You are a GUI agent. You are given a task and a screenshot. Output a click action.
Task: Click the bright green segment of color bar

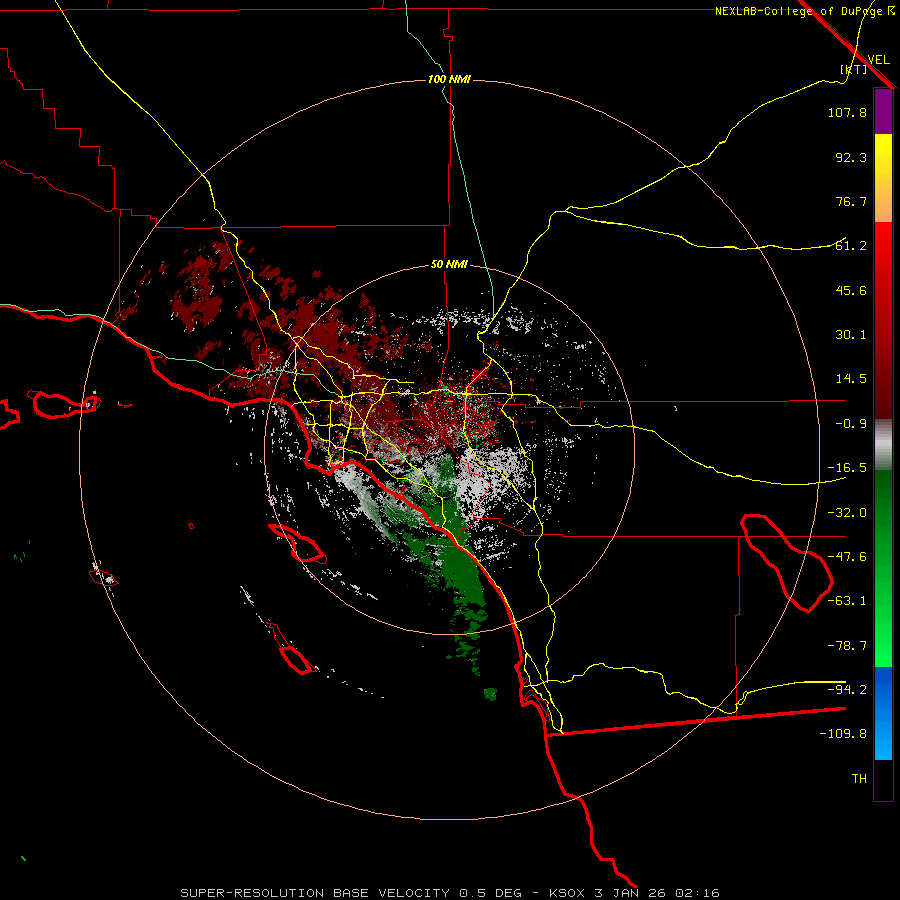(883, 568)
